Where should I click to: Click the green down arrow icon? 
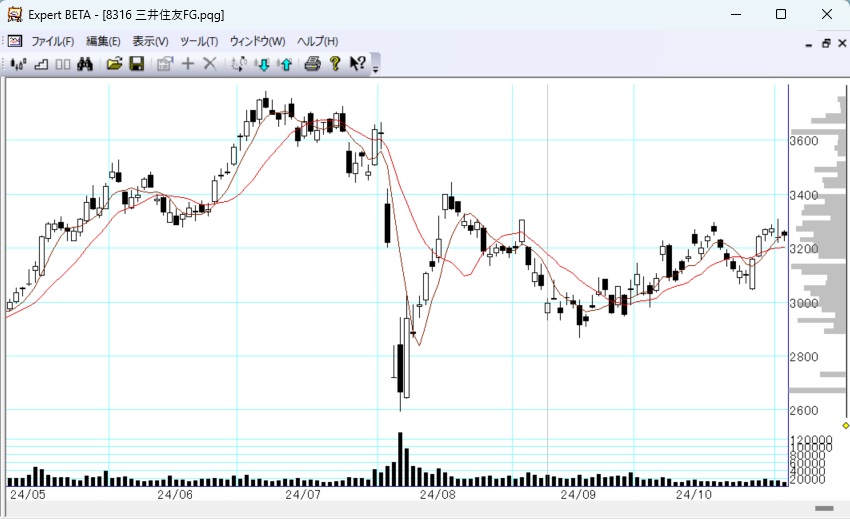click(x=263, y=64)
